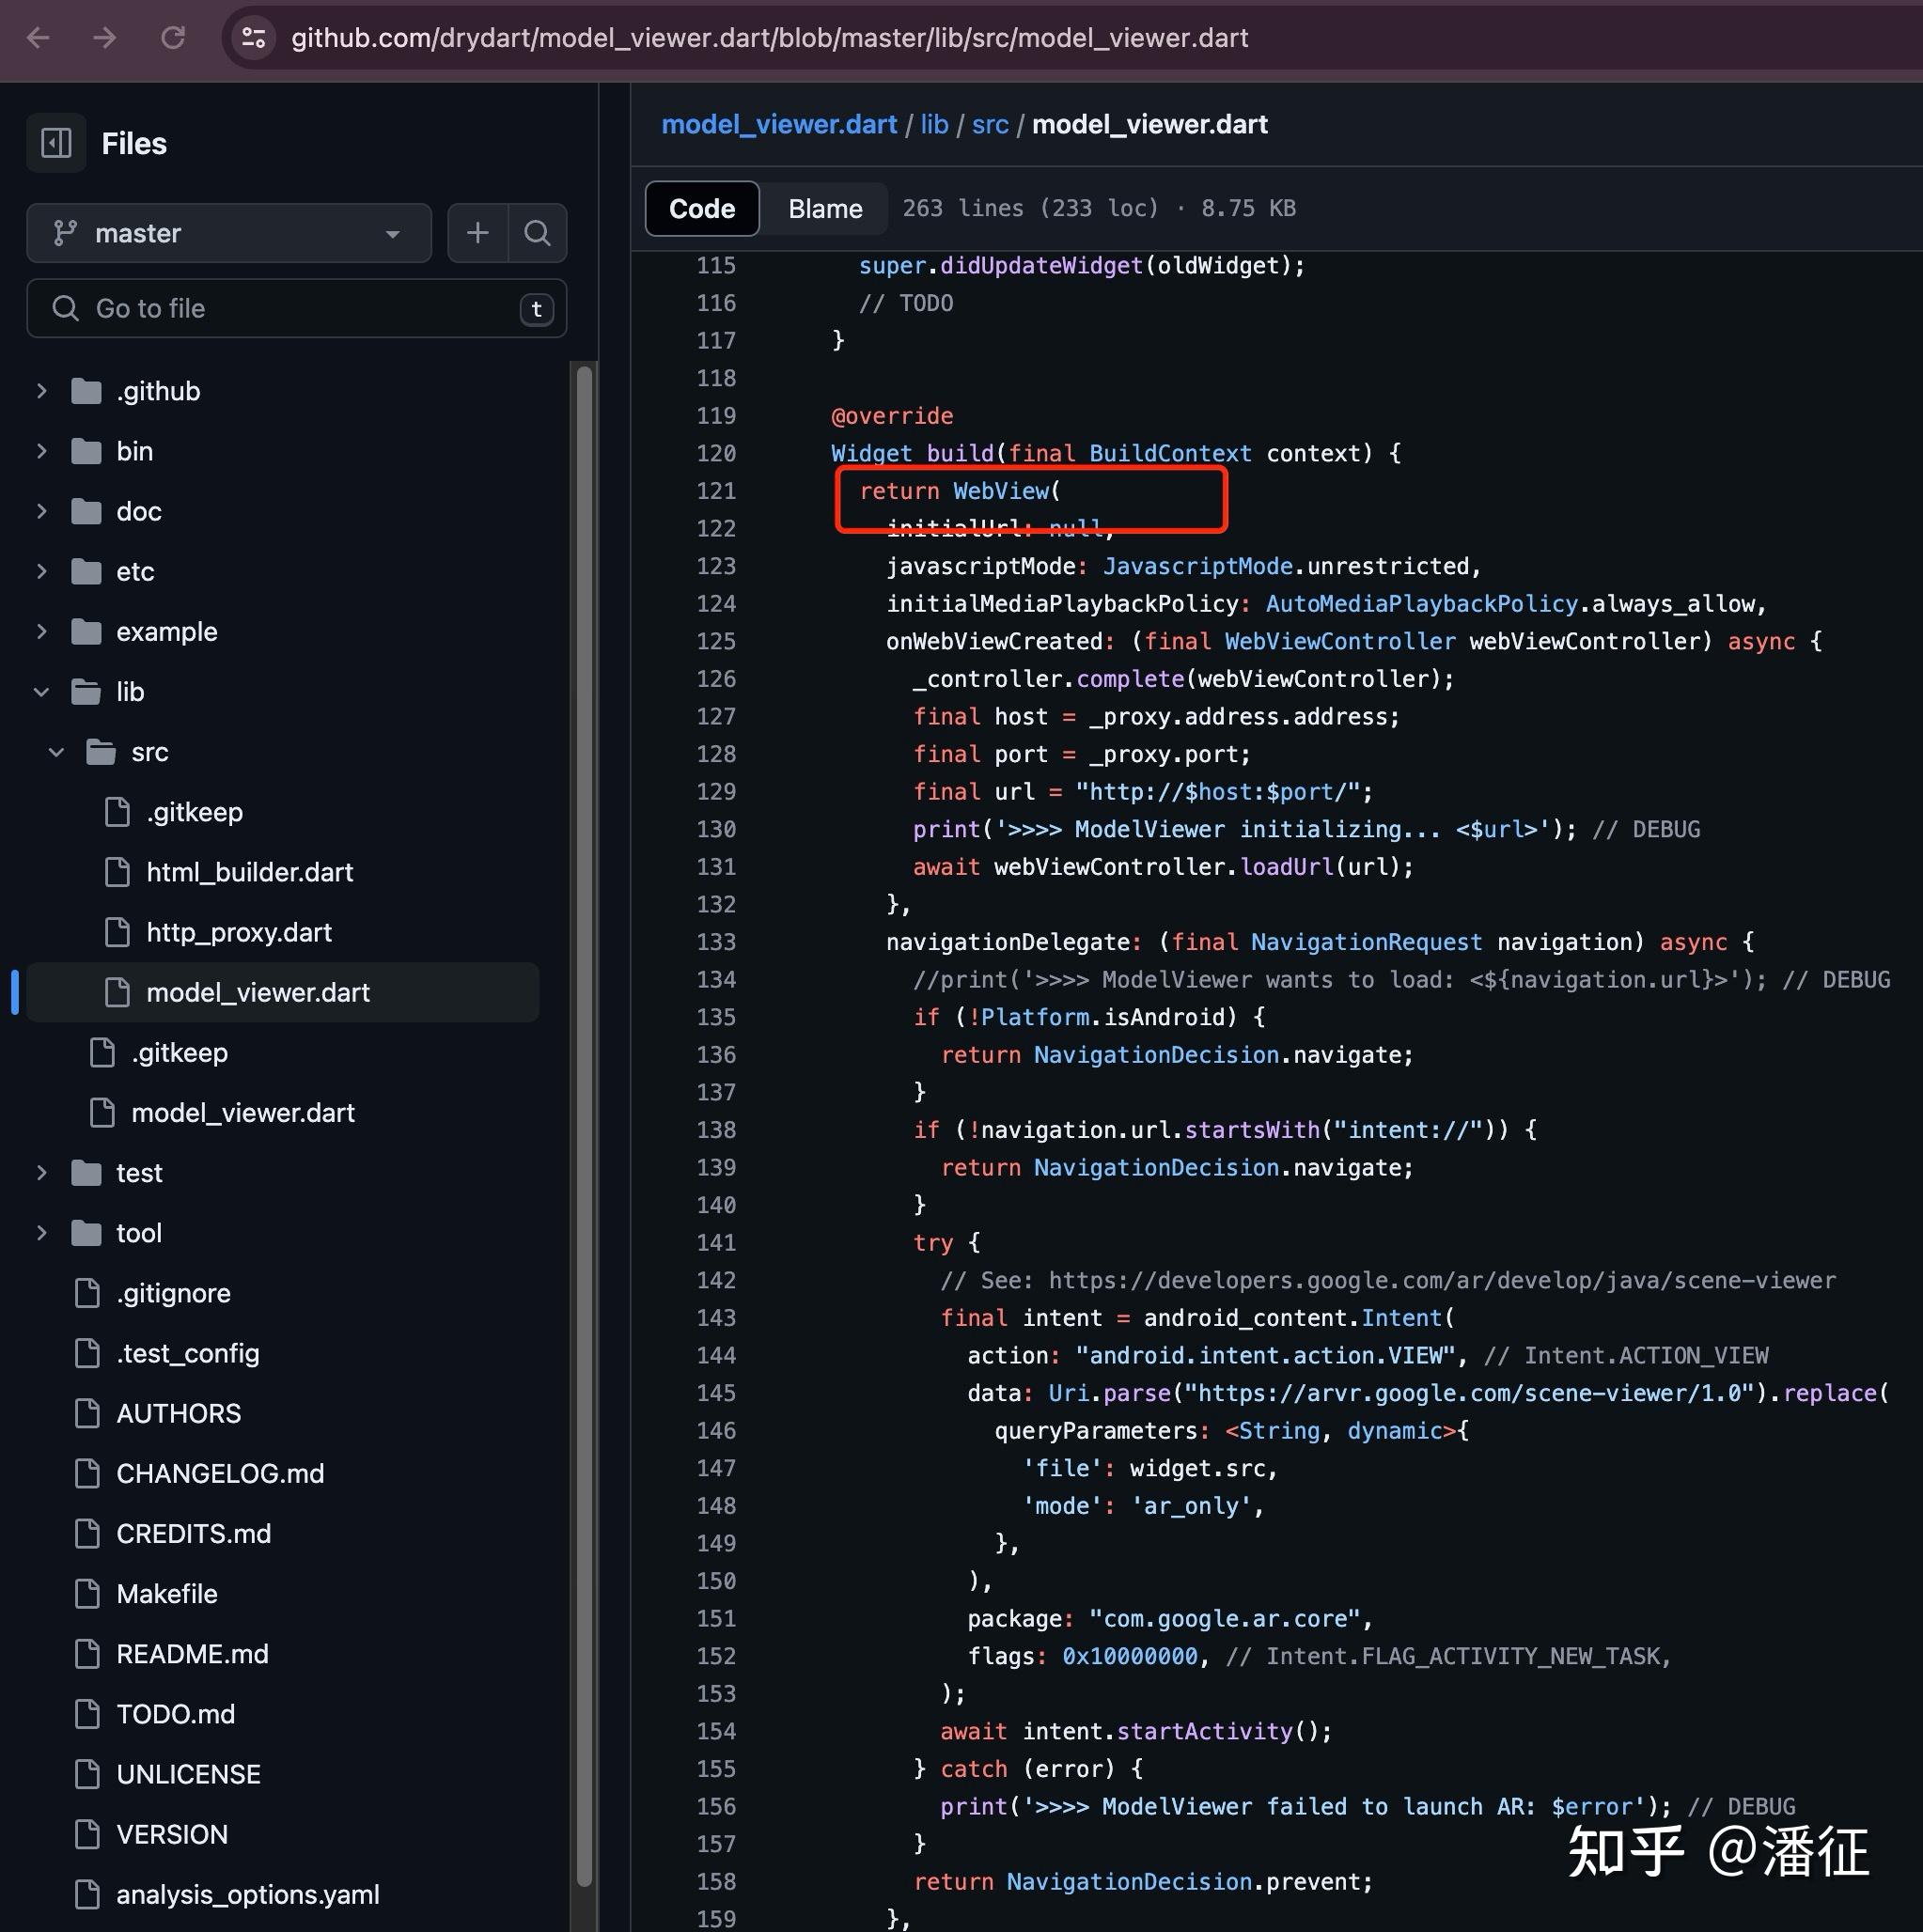The height and width of the screenshot is (1932, 1923).
Task: Select the Code tab
Action: coord(702,209)
